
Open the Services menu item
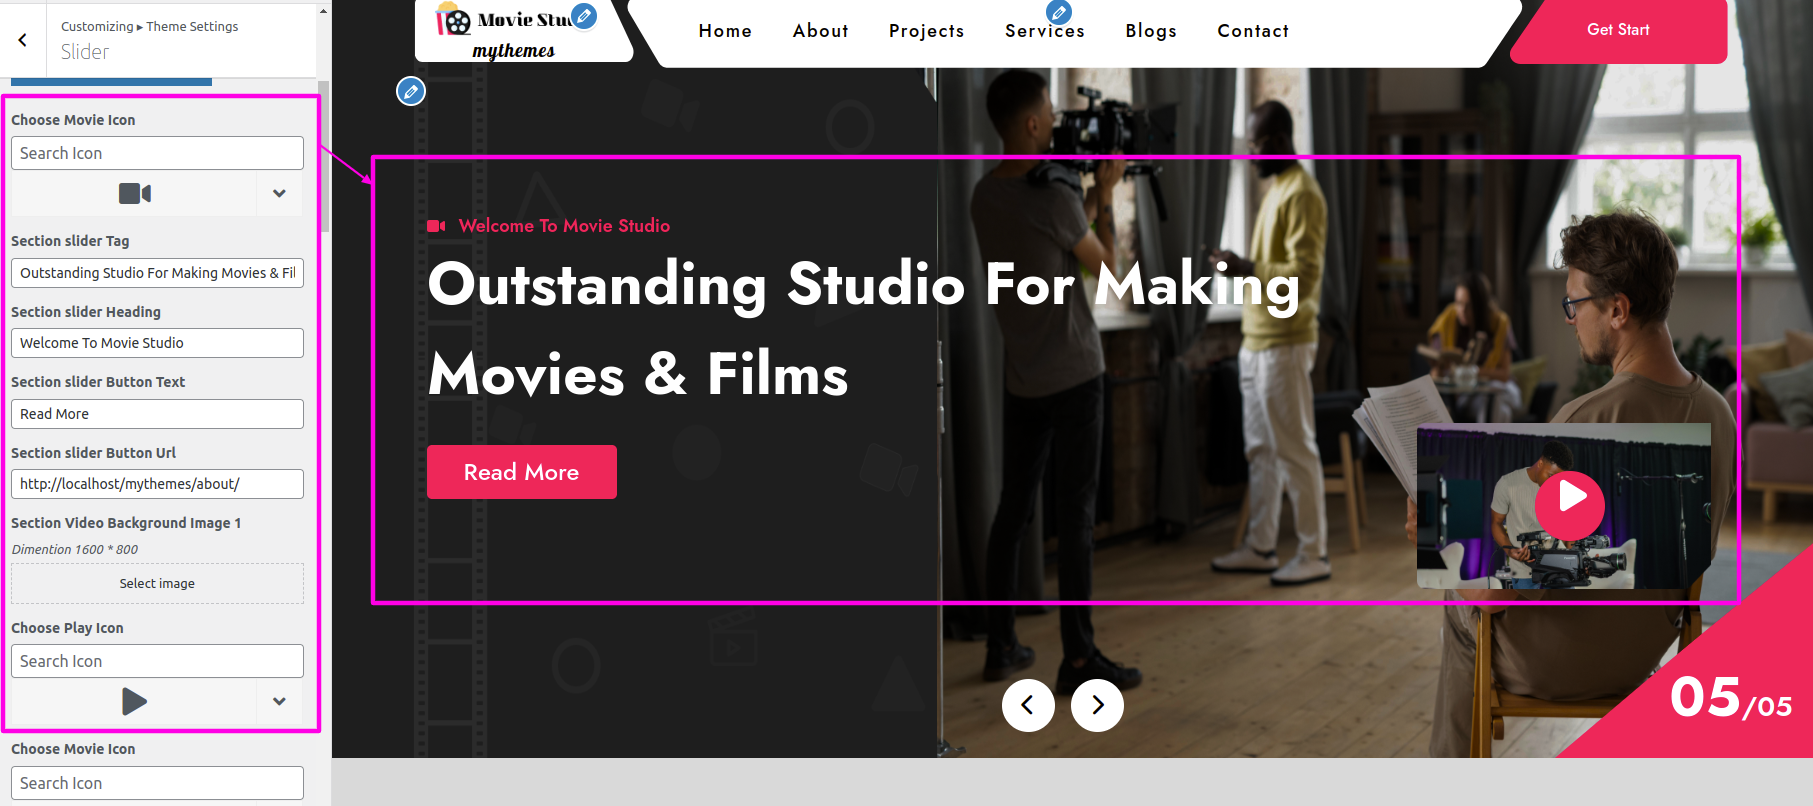coord(1045,31)
